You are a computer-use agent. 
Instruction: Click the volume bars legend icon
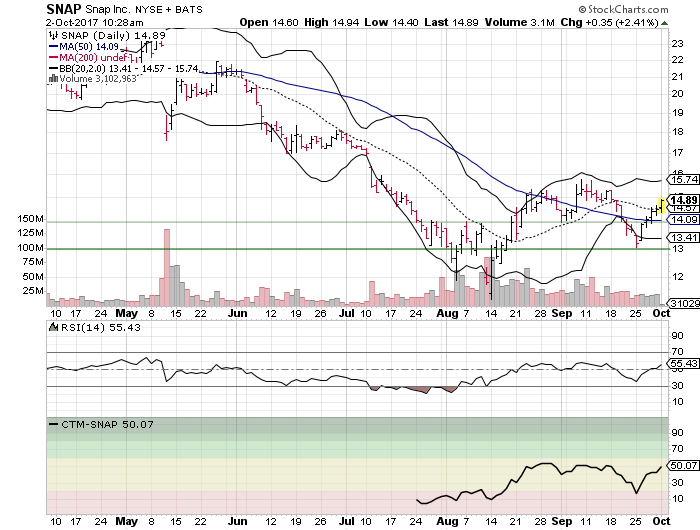(53, 79)
